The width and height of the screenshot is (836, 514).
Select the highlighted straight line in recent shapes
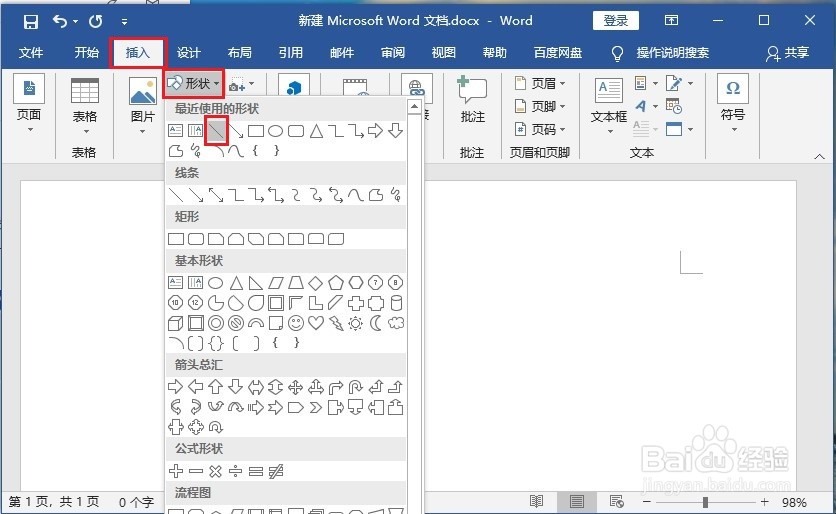(x=216, y=130)
